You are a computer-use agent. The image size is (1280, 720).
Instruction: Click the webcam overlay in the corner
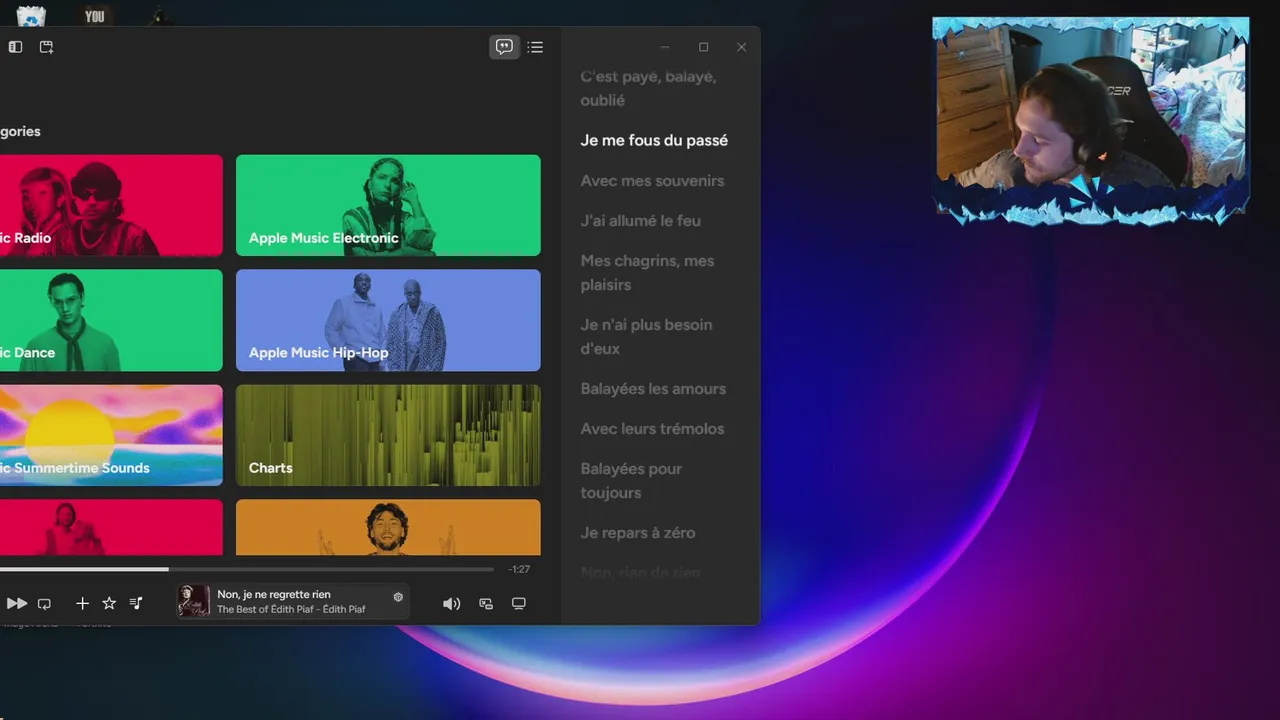(x=1091, y=120)
